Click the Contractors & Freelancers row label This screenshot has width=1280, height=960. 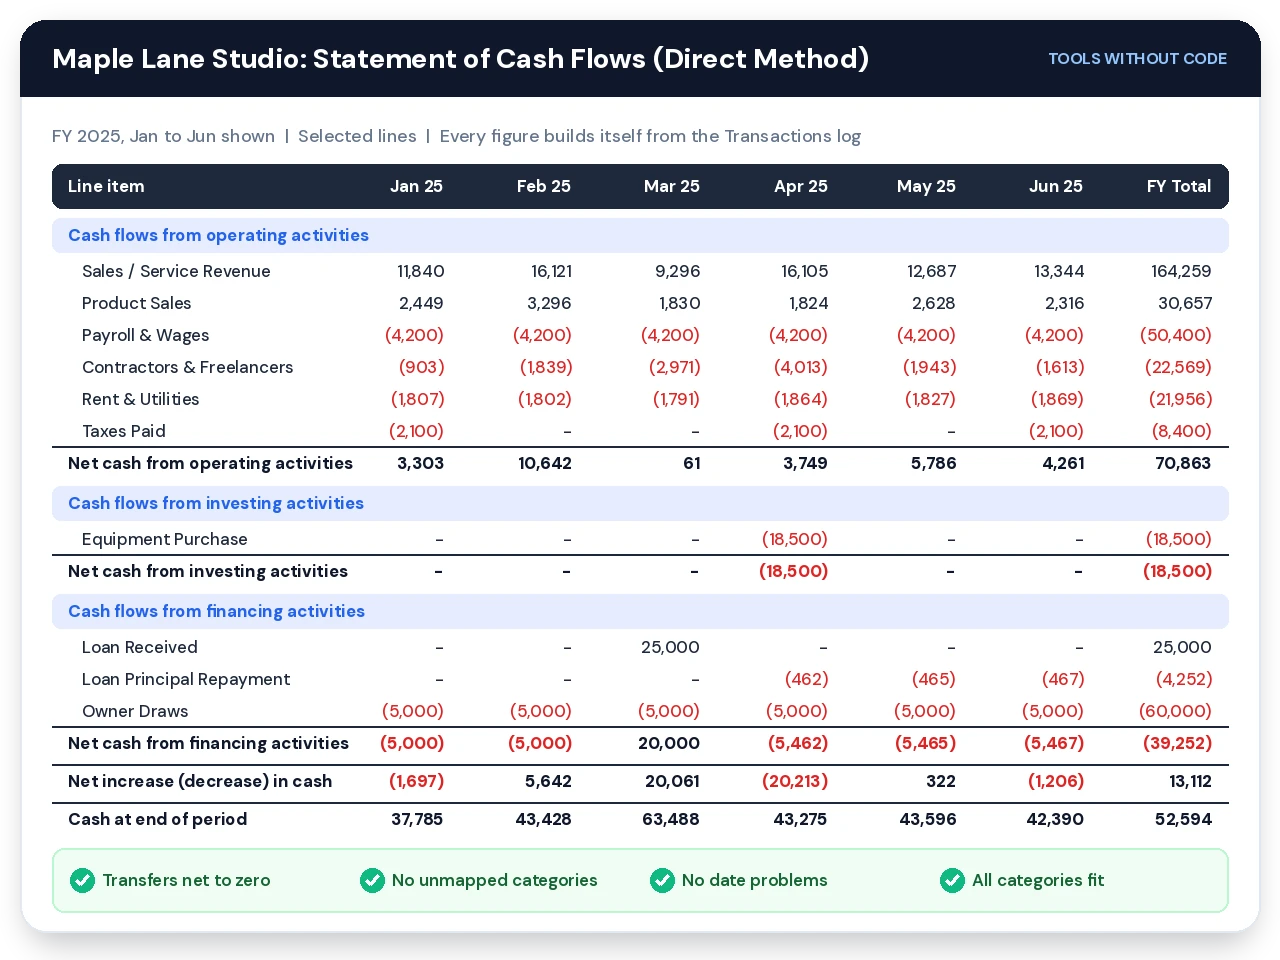point(187,367)
